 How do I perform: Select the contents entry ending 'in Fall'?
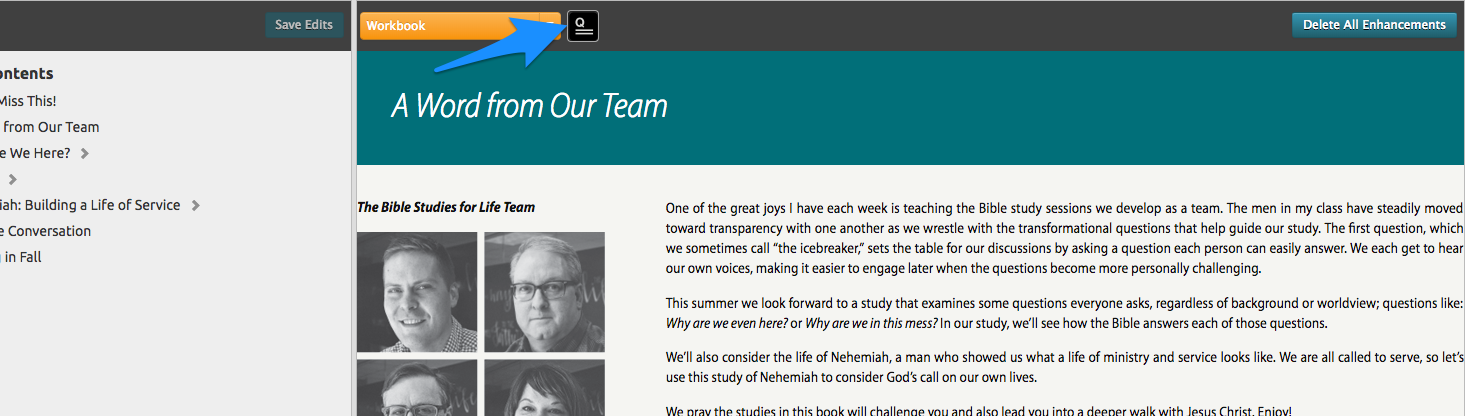click(21, 257)
